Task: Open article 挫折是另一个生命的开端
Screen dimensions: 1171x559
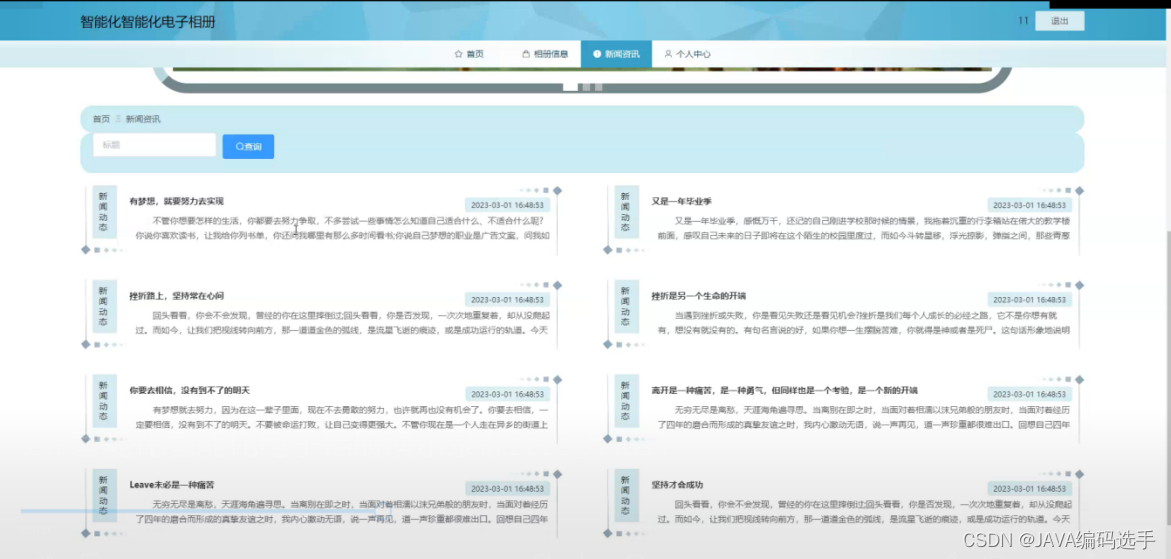Action: (698, 296)
